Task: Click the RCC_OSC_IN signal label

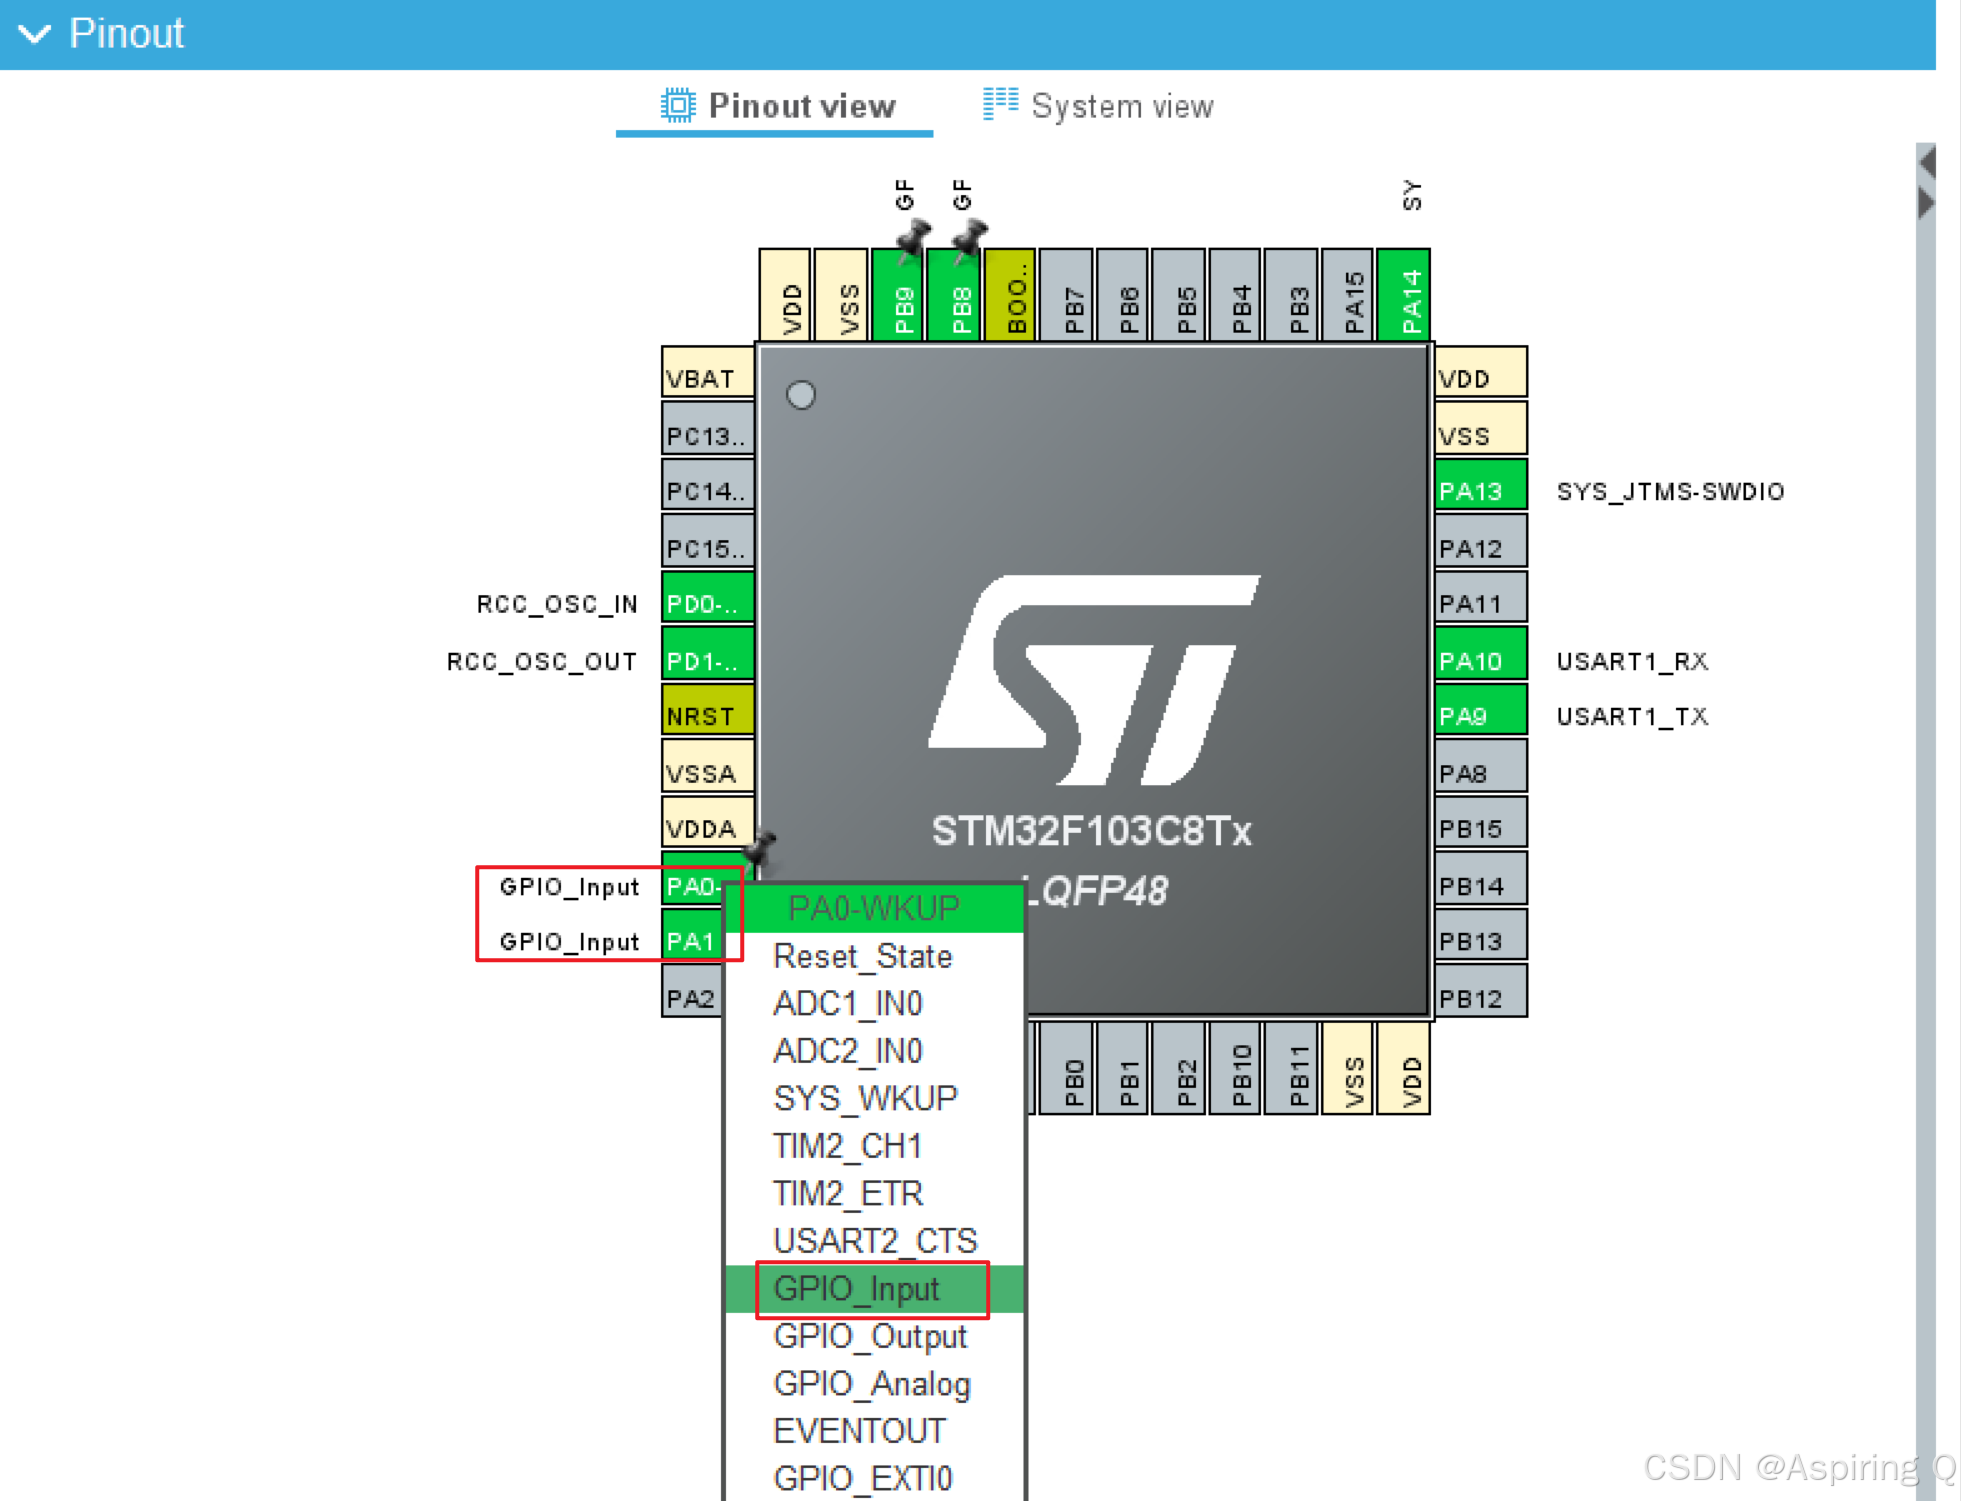Action: [x=557, y=604]
